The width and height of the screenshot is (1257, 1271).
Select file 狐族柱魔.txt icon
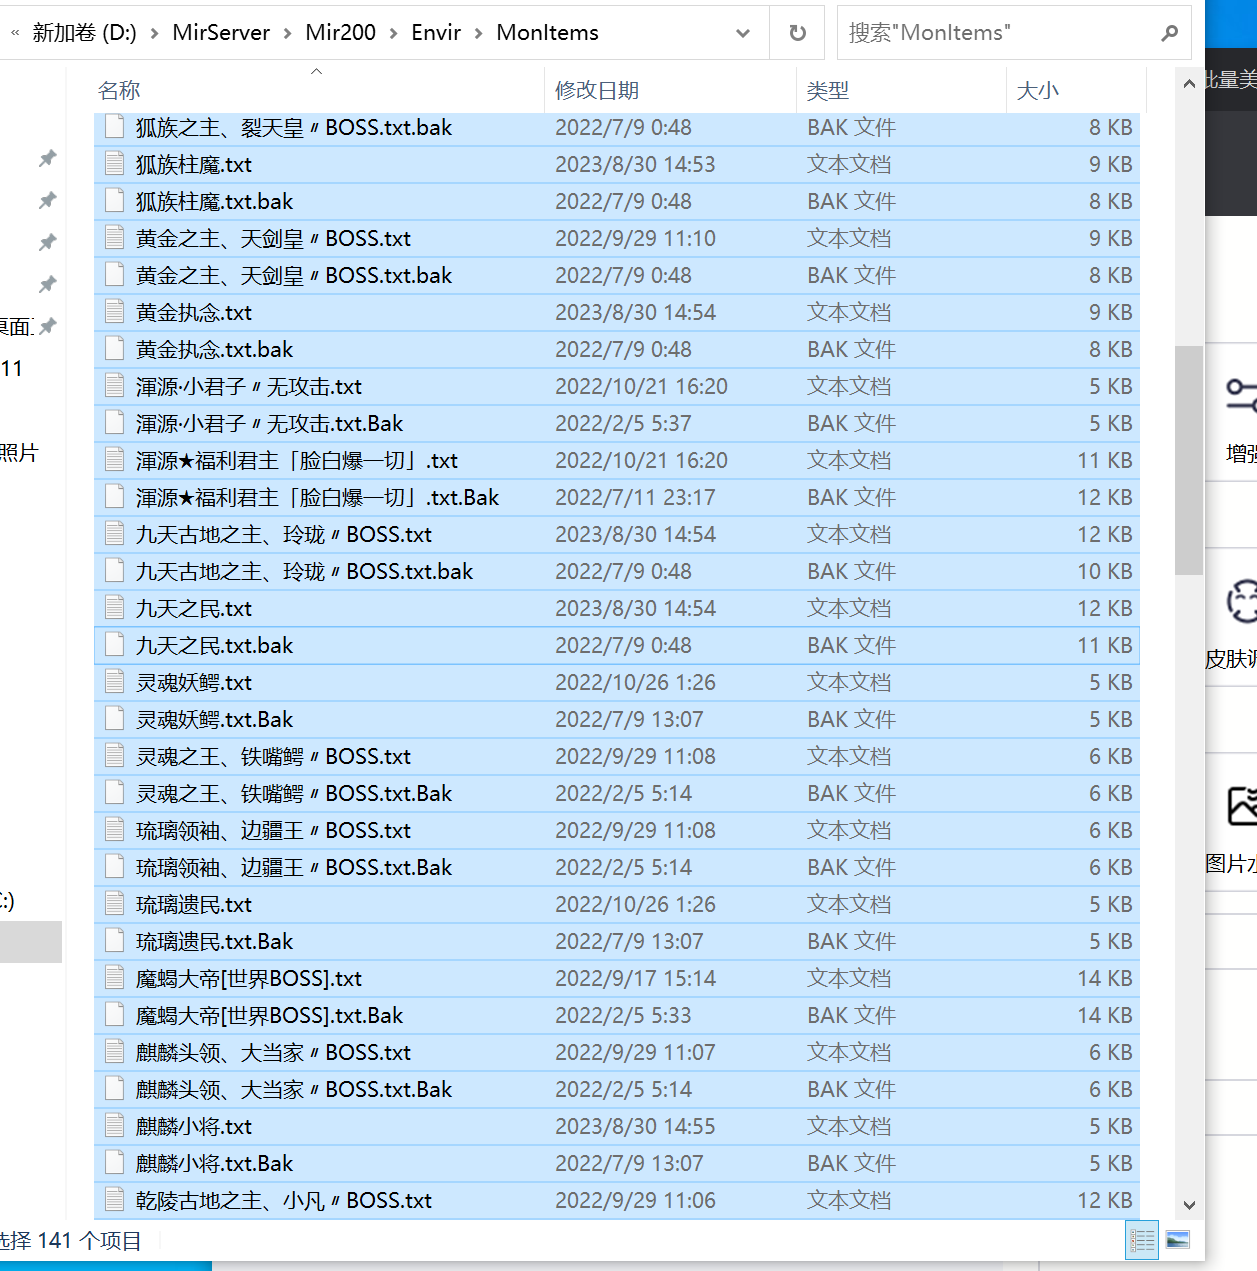tap(115, 164)
